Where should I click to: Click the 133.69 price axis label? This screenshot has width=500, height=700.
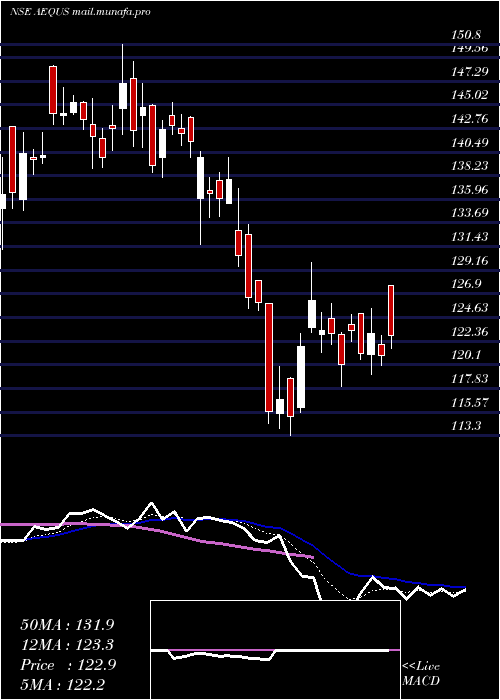[470, 213]
